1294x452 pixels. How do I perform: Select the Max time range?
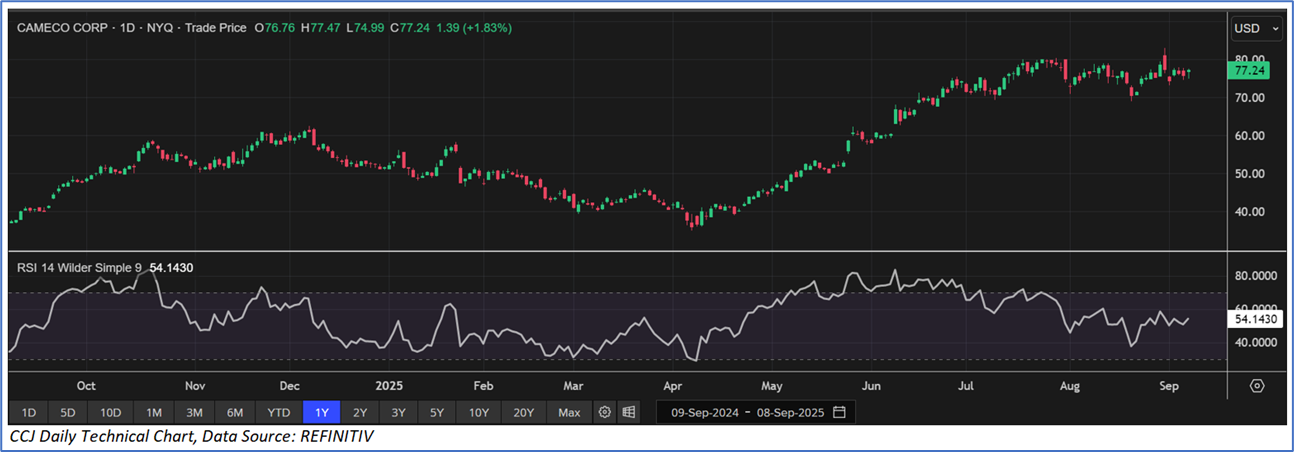[x=569, y=412]
